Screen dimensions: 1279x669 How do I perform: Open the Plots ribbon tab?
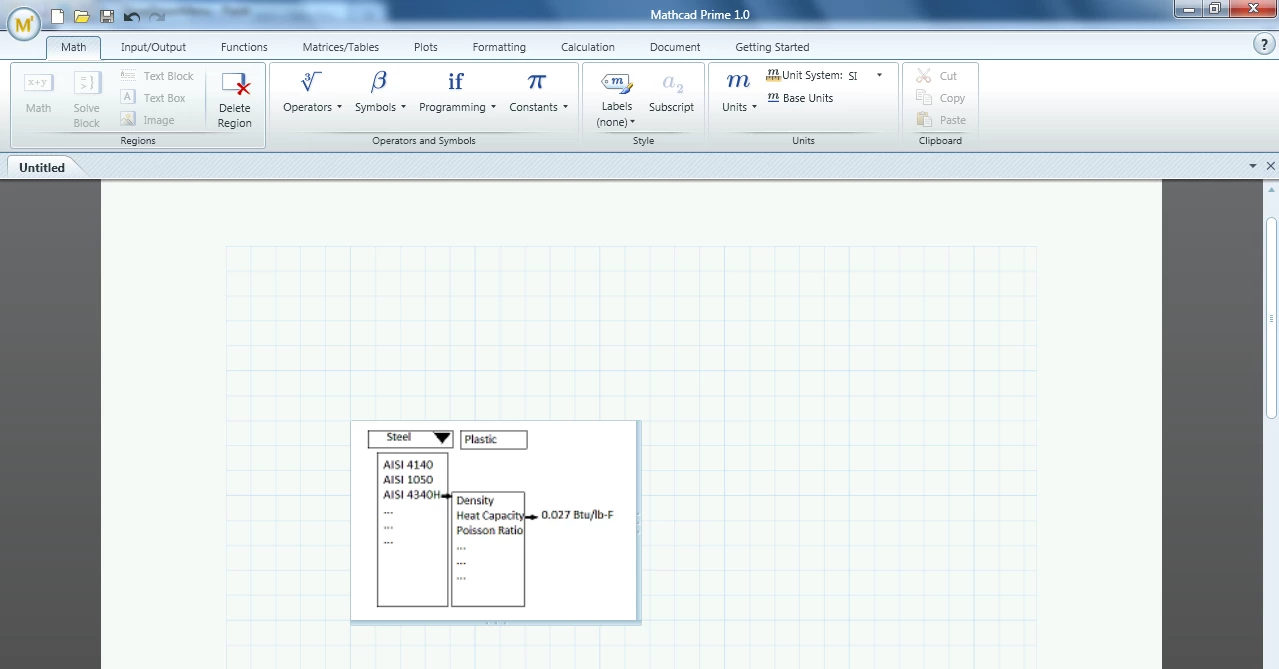point(425,47)
